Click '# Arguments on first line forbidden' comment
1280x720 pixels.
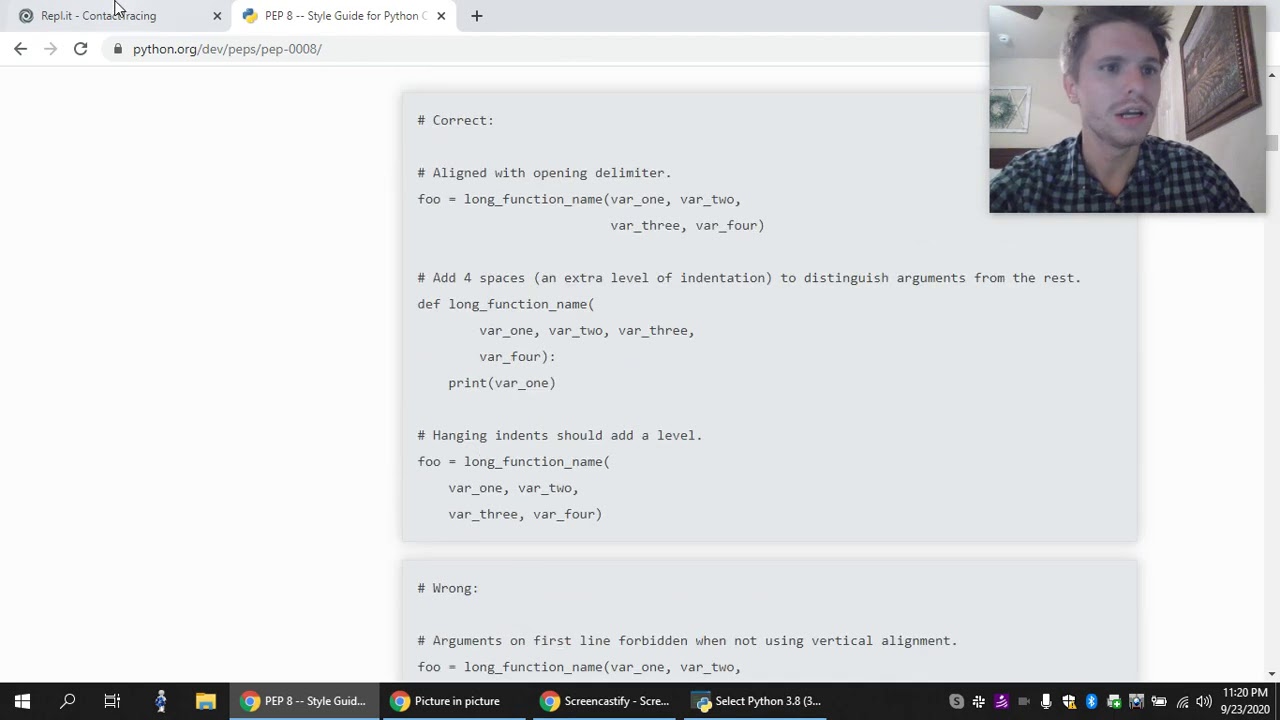click(687, 641)
